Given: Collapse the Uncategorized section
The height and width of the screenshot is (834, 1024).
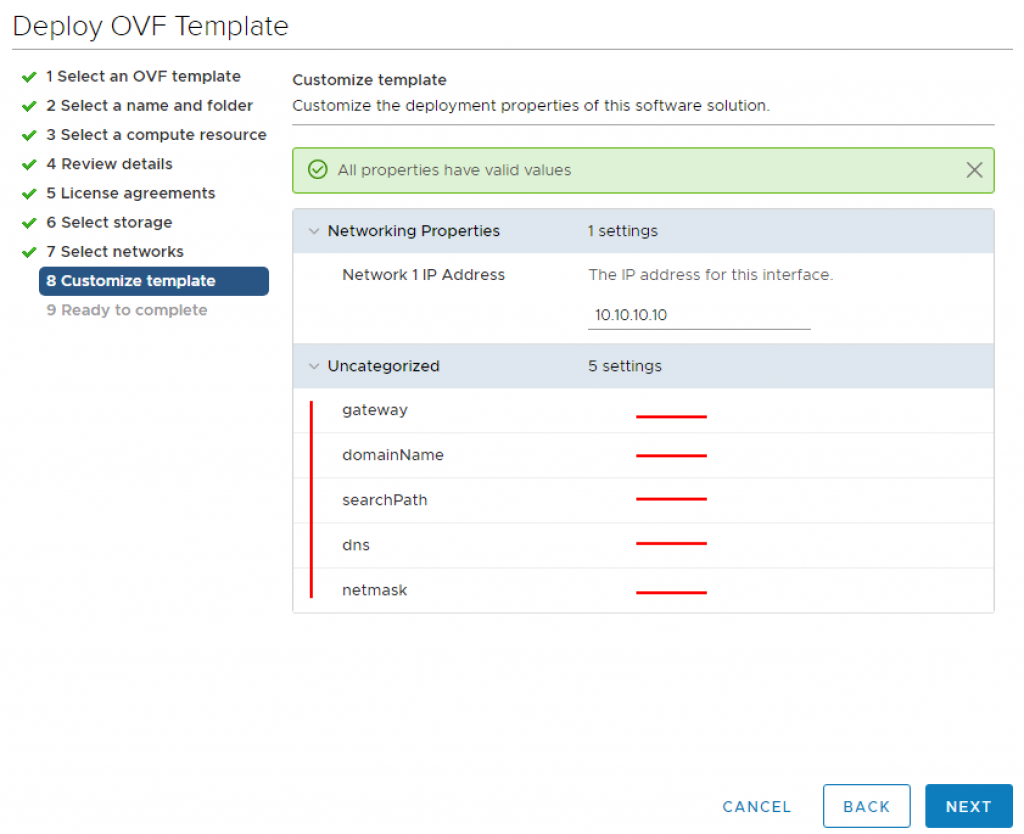Looking at the screenshot, I should tap(313, 366).
